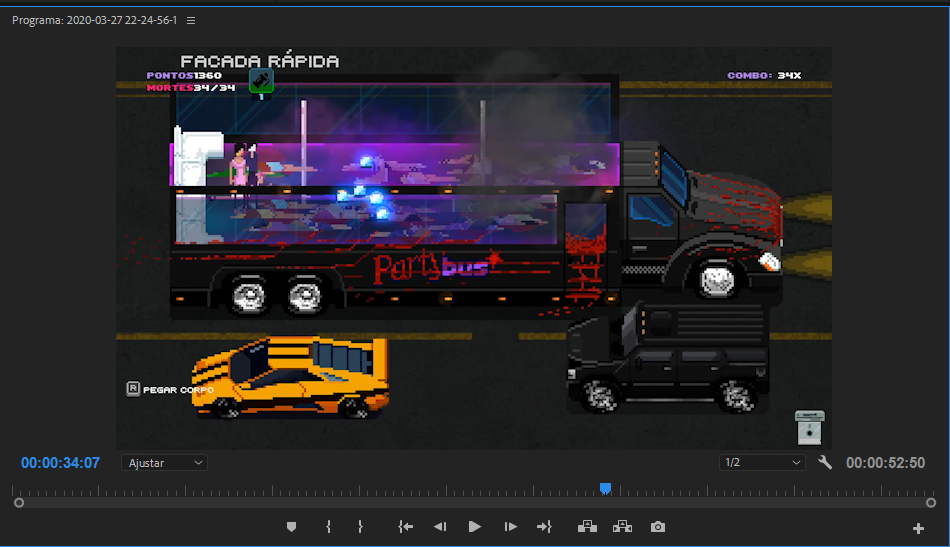Click the Lift button

tap(587, 527)
